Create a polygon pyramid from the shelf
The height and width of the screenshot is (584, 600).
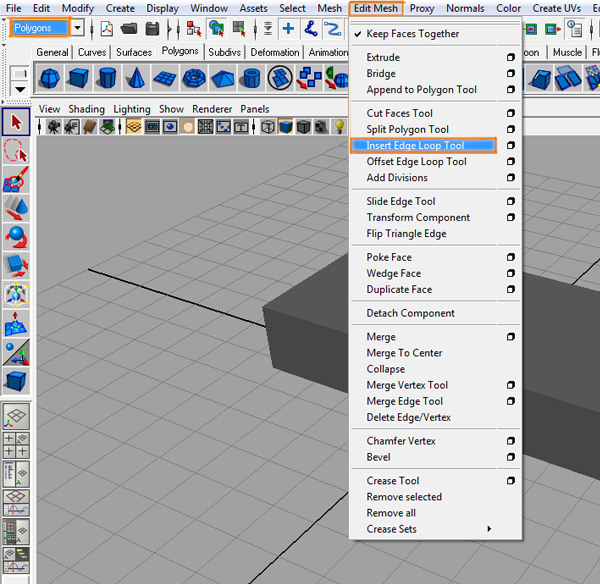point(222,78)
